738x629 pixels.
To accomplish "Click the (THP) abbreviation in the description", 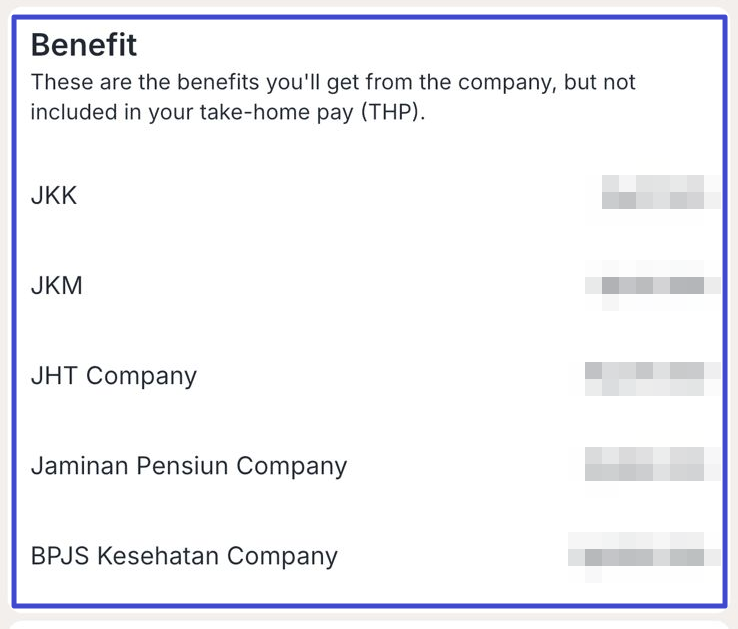I will tap(393, 113).
